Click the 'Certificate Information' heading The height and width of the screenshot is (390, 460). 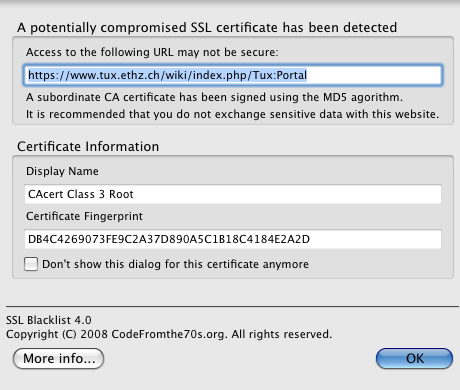pos(88,147)
